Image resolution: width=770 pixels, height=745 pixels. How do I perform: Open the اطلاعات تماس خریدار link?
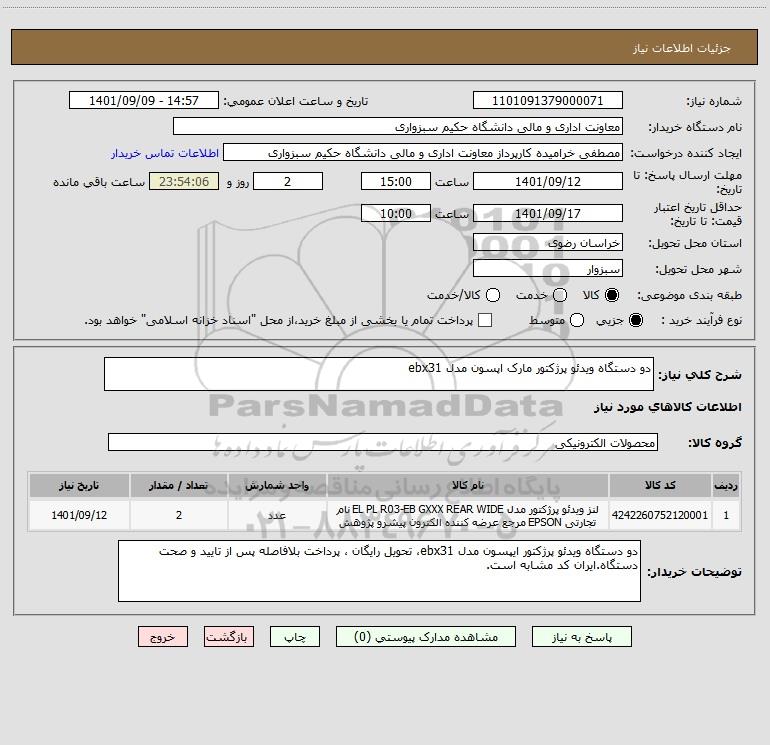pos(165,153)
